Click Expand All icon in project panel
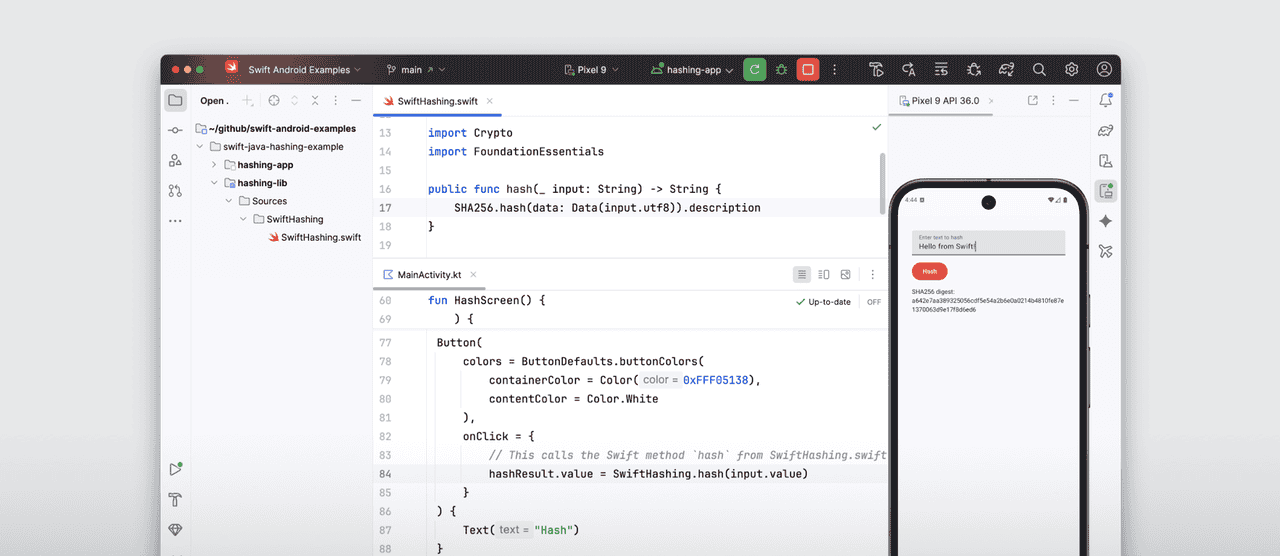Image resolution: width=1280 pixels, height=556 pixels. pyautogui.click(x=295, y=101)
